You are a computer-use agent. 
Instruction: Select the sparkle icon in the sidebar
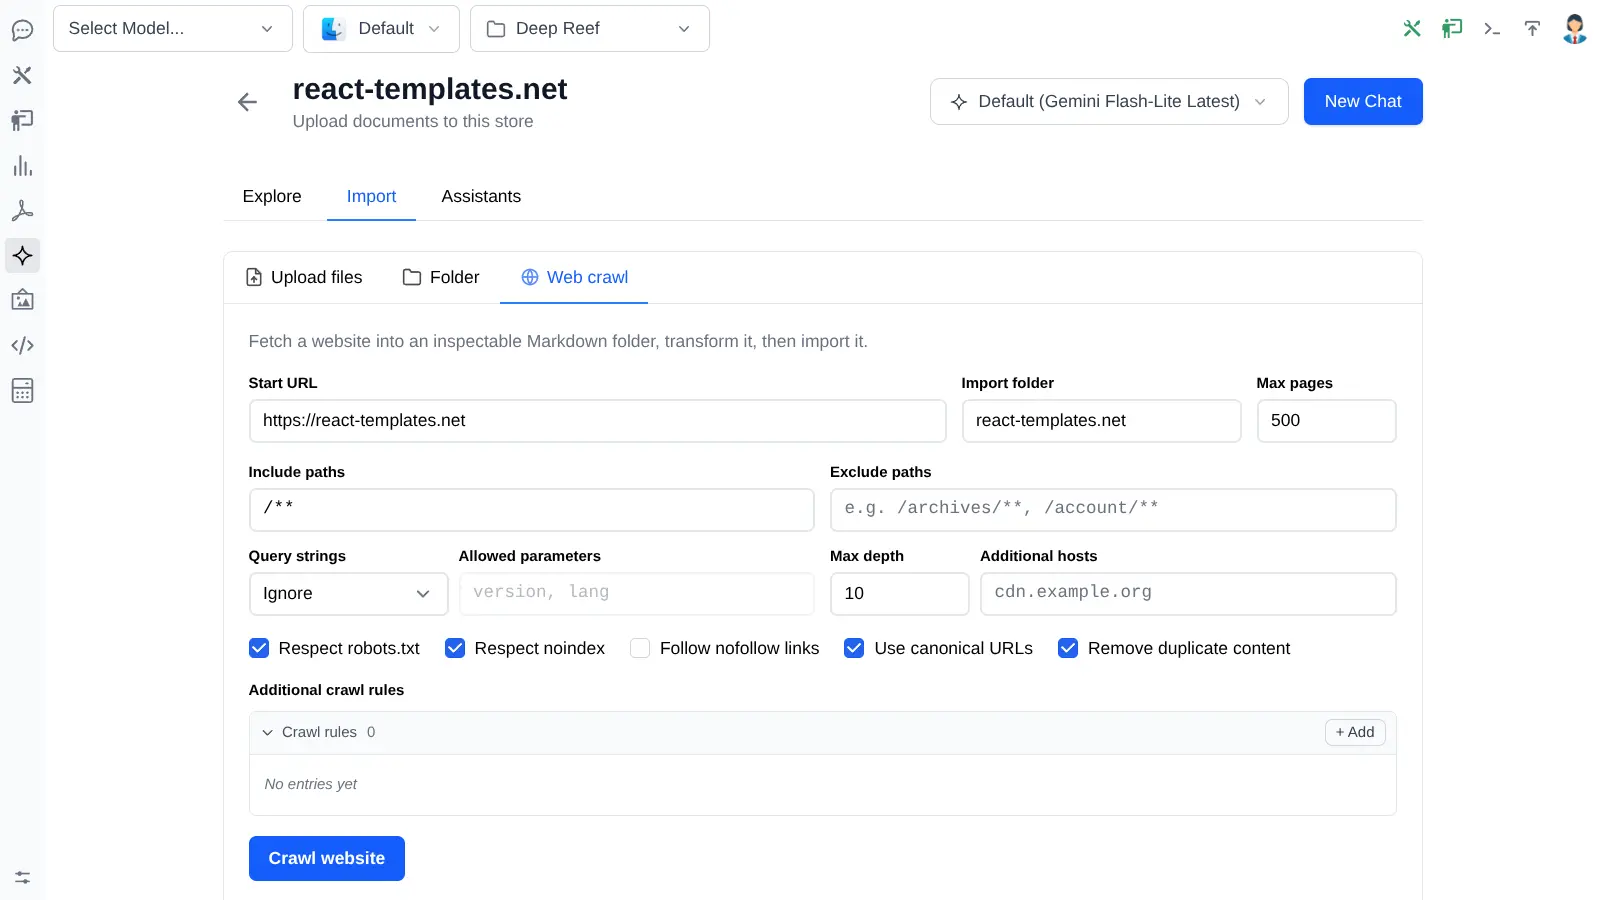22,255
